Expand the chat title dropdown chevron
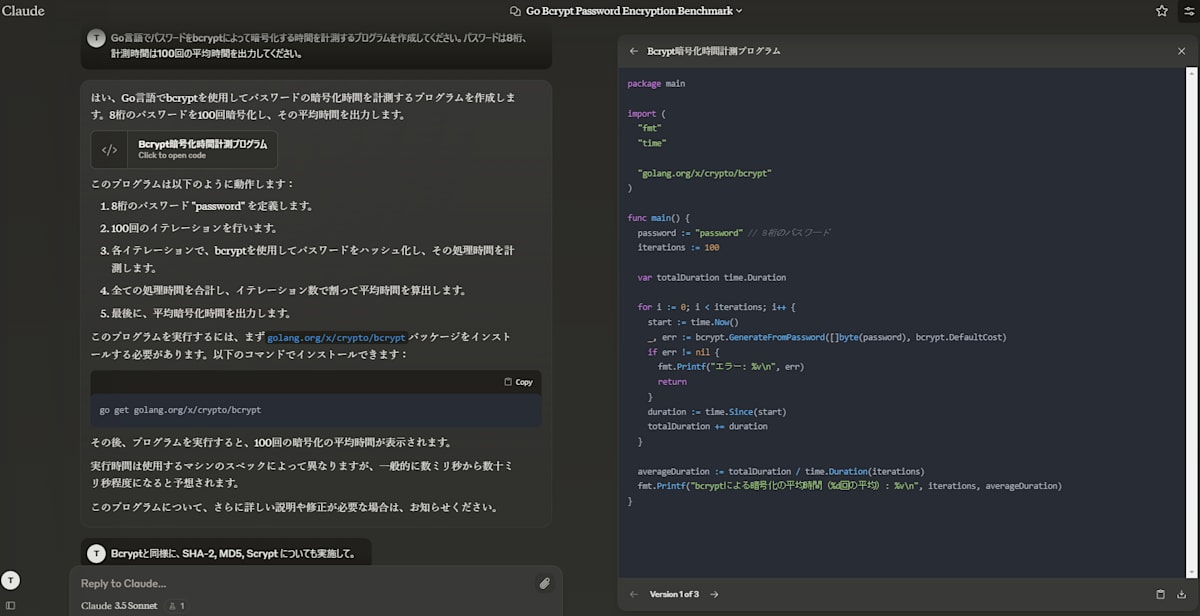The height and width of the screenshot is (616, 1200). (x=740, y=11)
